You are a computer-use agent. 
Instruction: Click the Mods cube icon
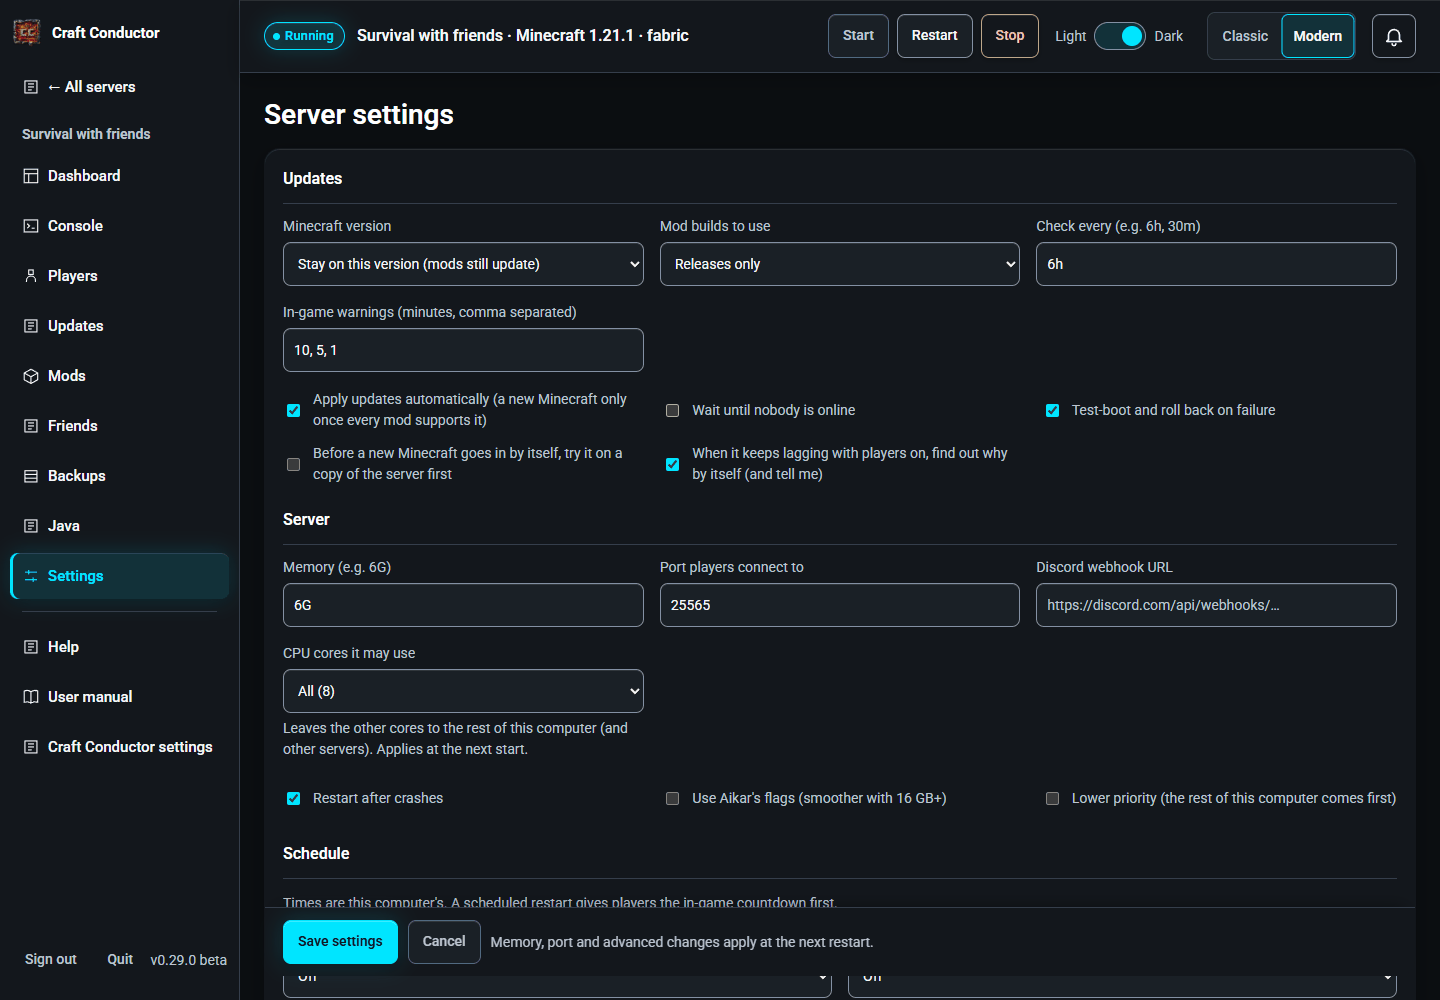pyautogui.click(x=31, y=376)
